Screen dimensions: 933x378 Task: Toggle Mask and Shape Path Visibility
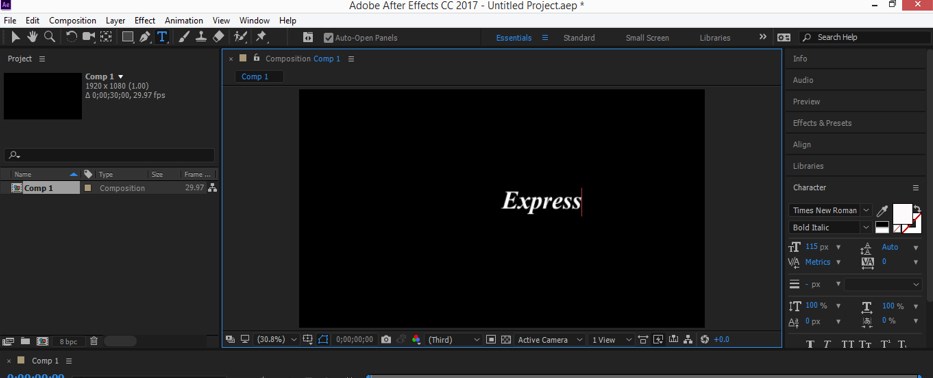tap(323, 339)
